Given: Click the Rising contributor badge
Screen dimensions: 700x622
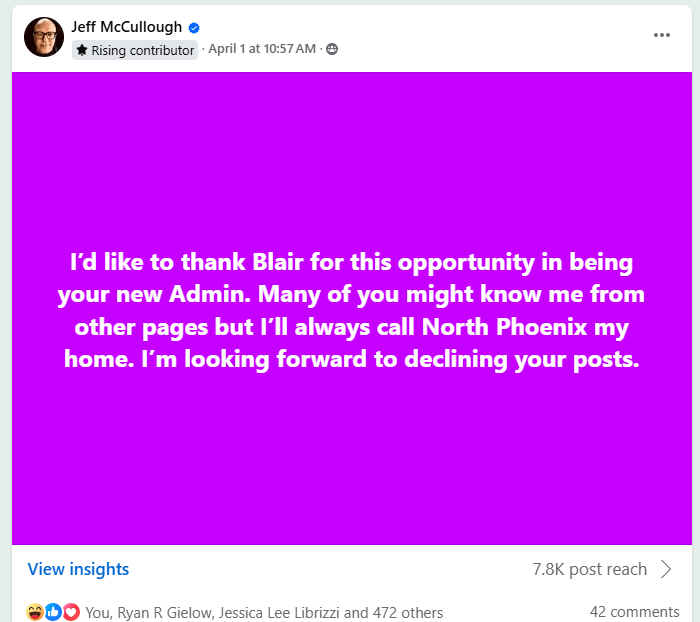Looking at the screenshot, I should (135, 50).
